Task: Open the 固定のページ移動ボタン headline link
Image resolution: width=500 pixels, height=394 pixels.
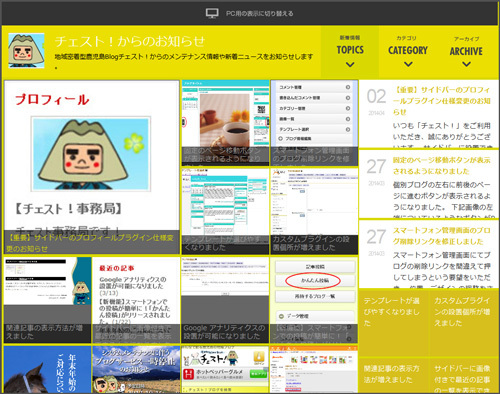Action: [442, 166]
